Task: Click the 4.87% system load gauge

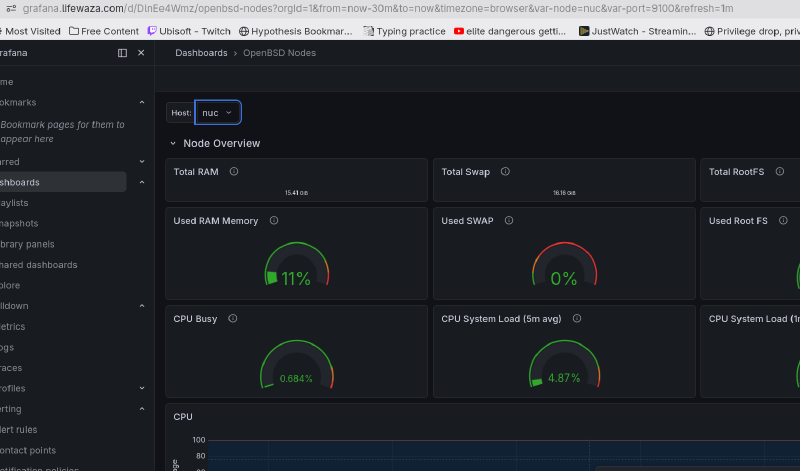Action: click(564, 364)
